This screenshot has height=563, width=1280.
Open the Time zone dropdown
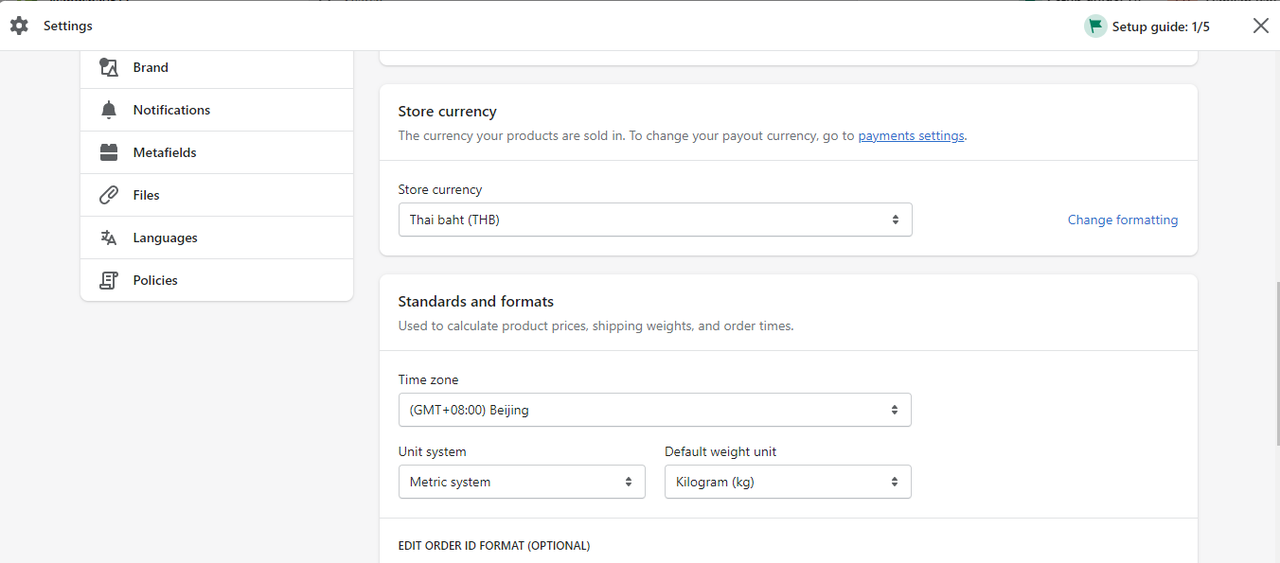(655, 410)
